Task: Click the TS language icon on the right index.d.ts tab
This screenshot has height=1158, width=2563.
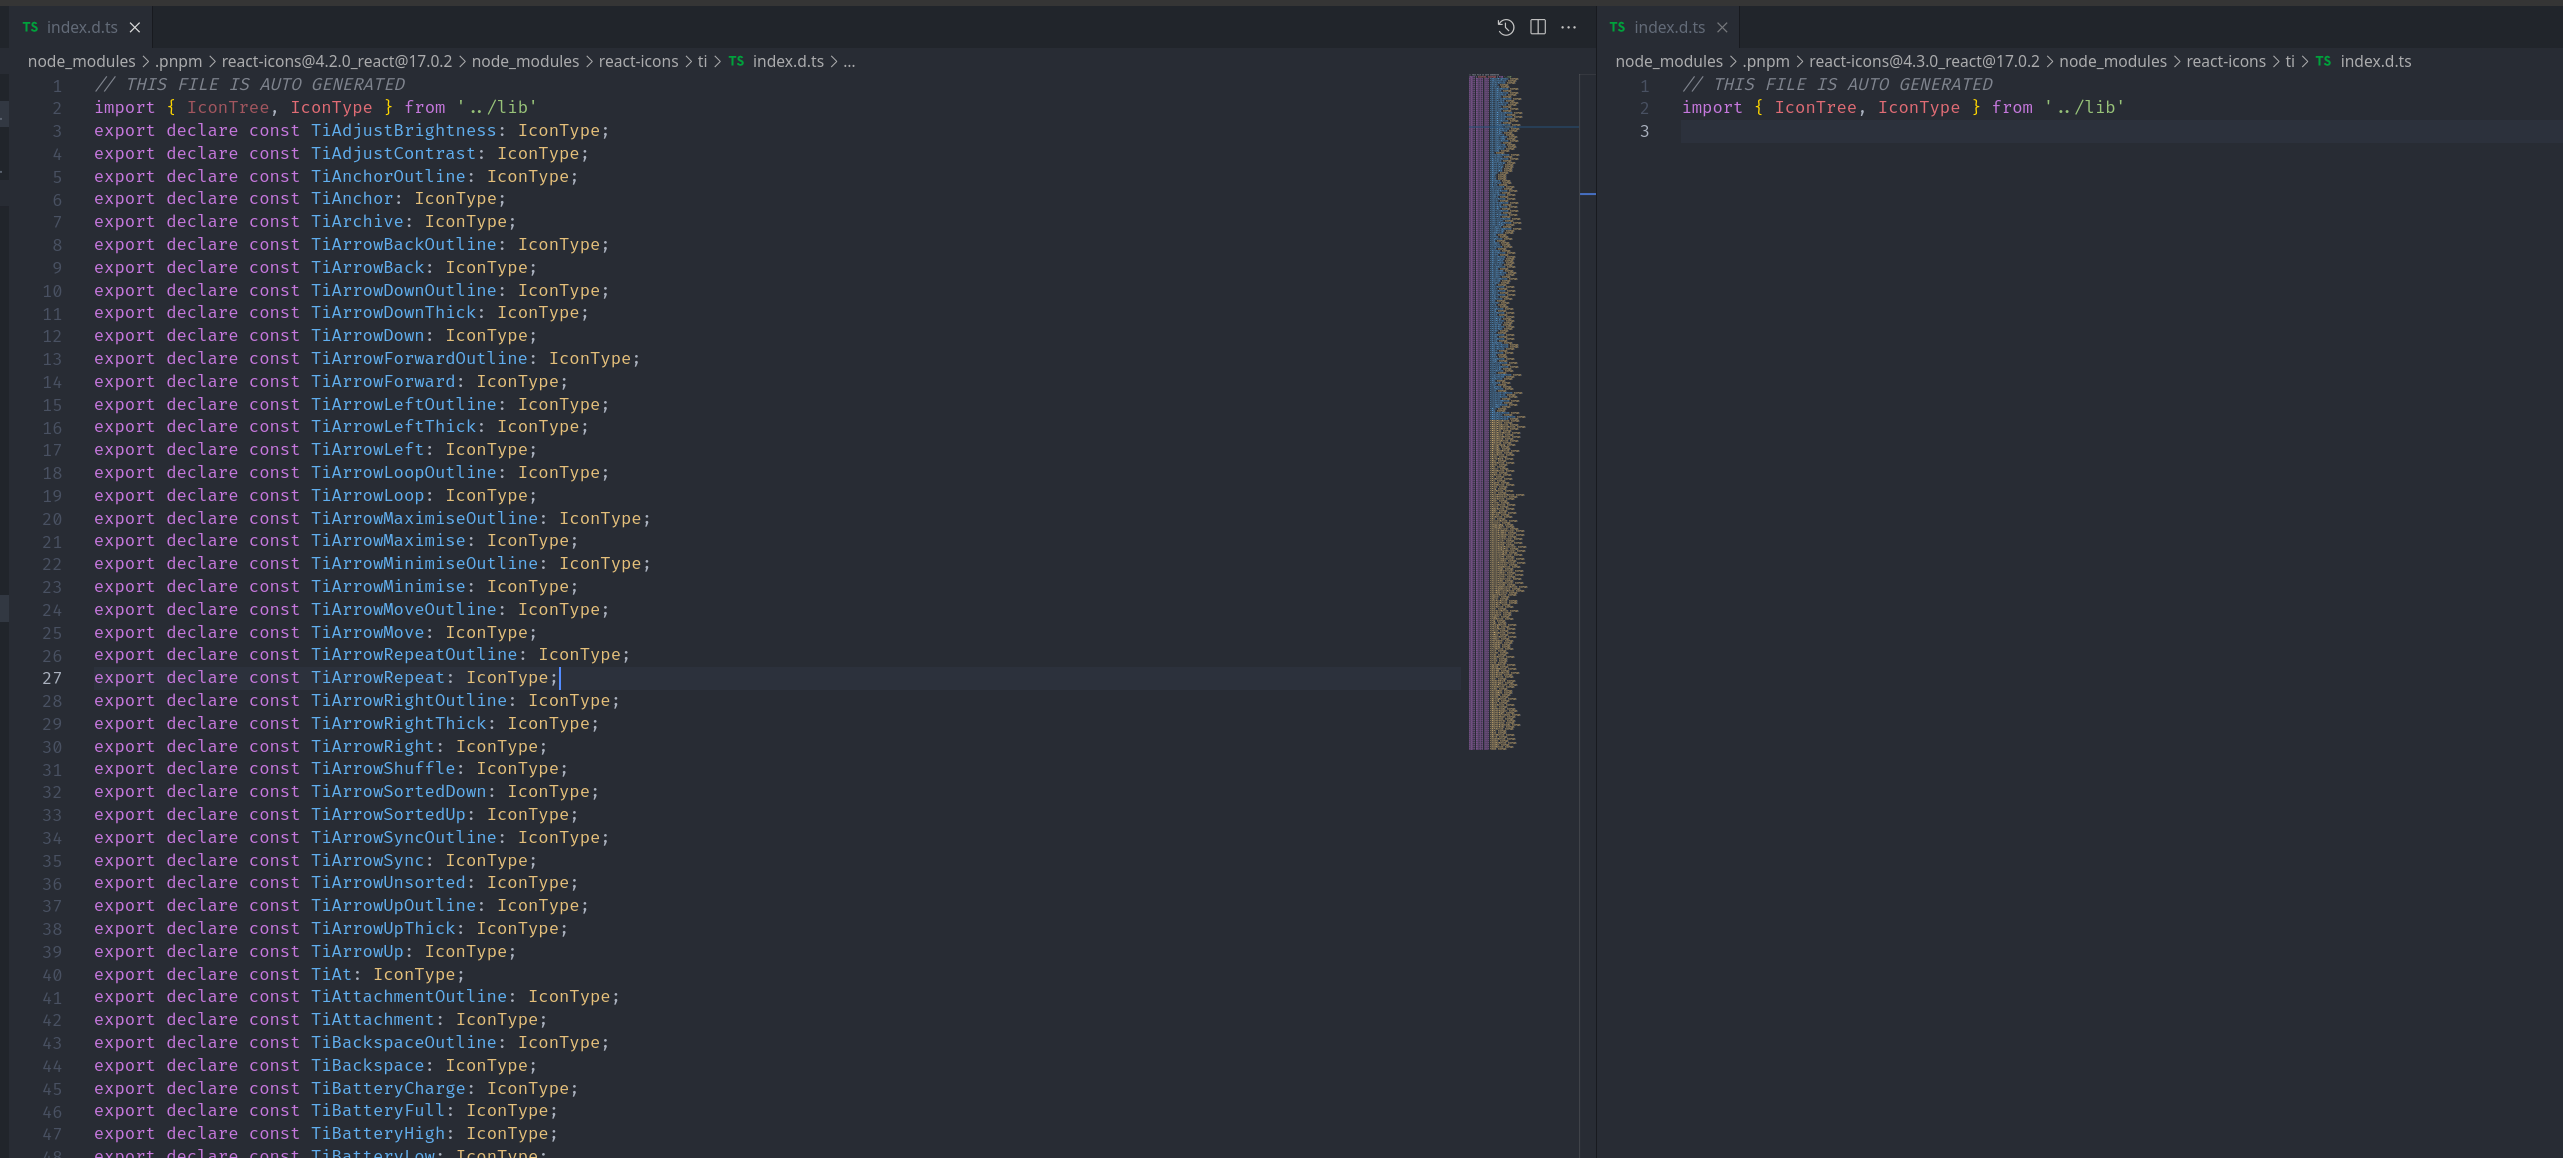Action: [1616, 27]
